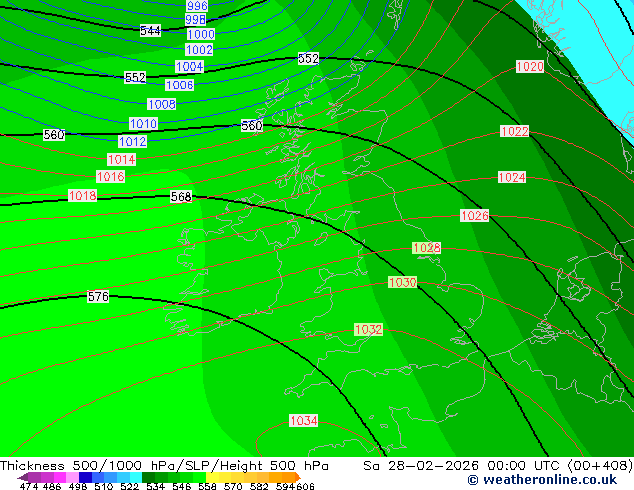
Task: Click the 1032 isobar label
Action: pos(368,329)
